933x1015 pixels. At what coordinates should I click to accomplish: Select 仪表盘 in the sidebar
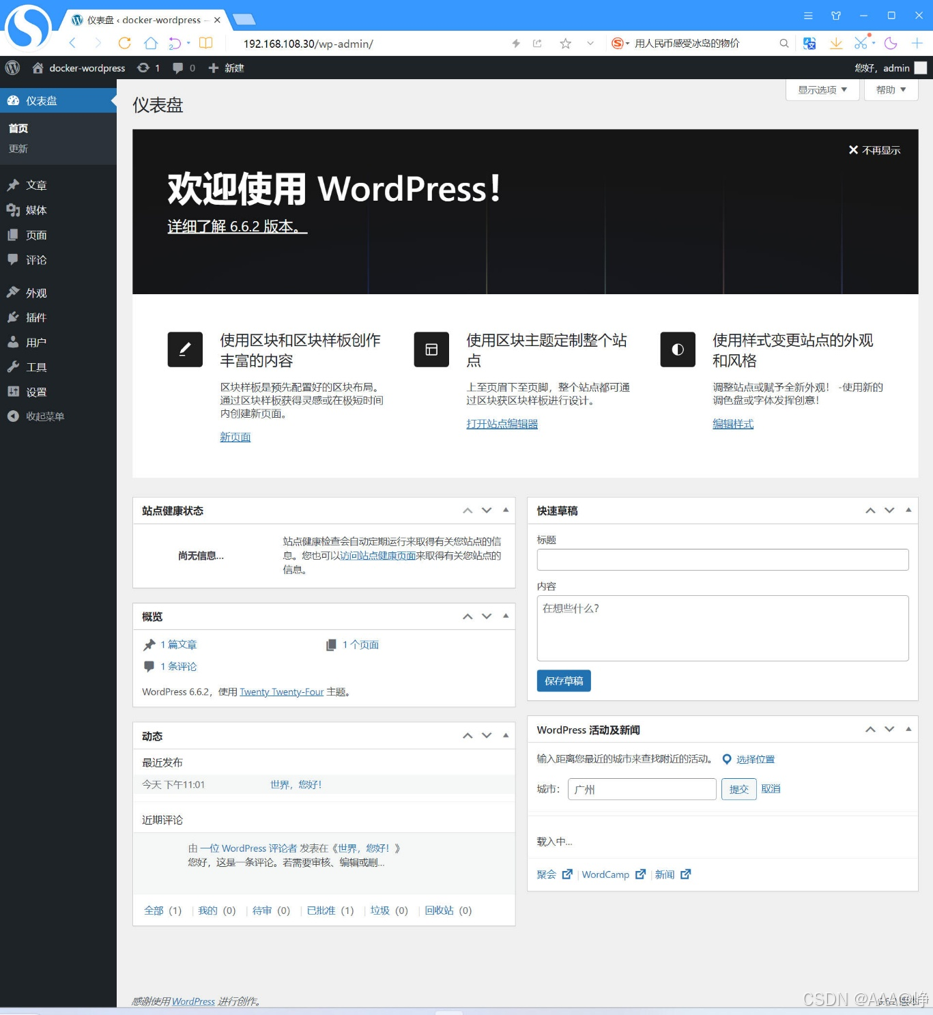tap(58, 101)
